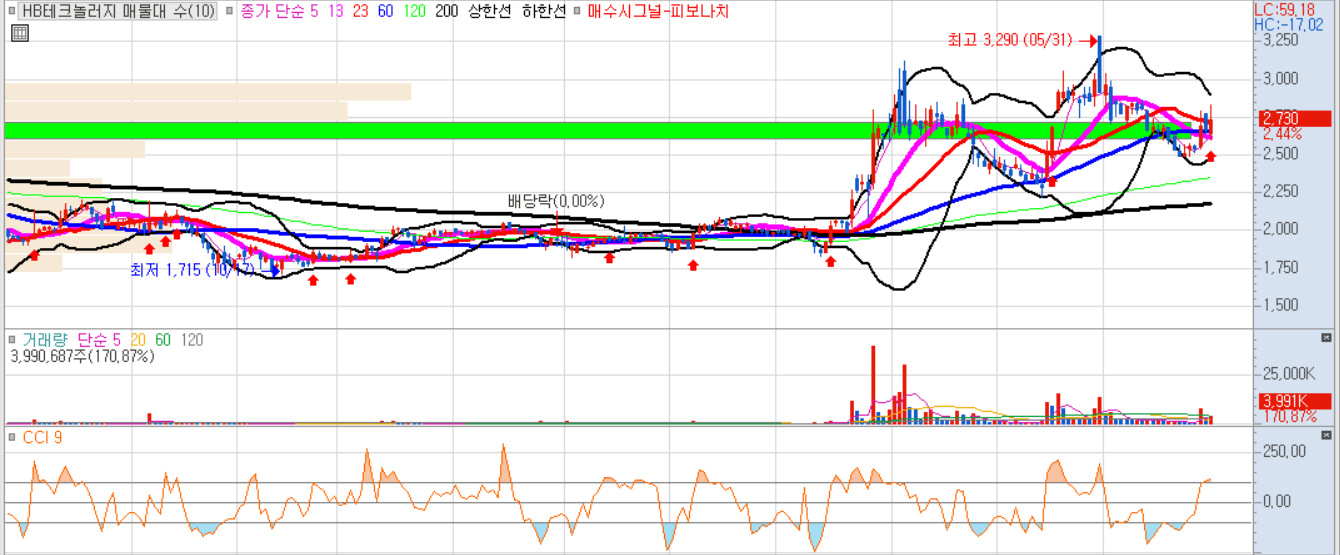1340x555 pixels.
Task: Click the 2,250 price axis label
Action: (x=1279, y=191)
